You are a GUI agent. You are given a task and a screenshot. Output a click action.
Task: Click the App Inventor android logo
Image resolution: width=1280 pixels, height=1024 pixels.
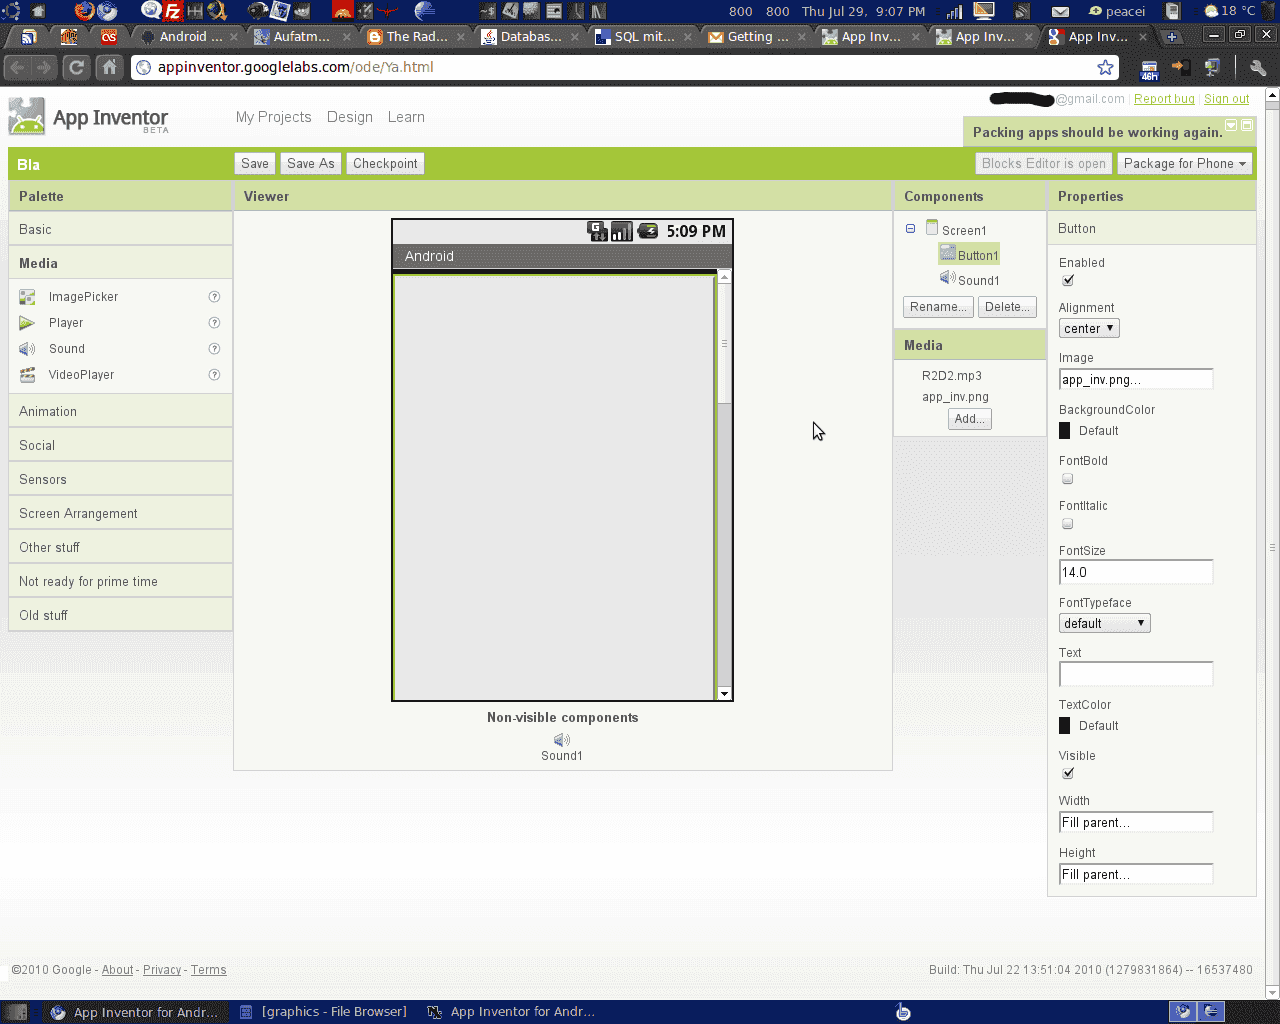(27, 117)
